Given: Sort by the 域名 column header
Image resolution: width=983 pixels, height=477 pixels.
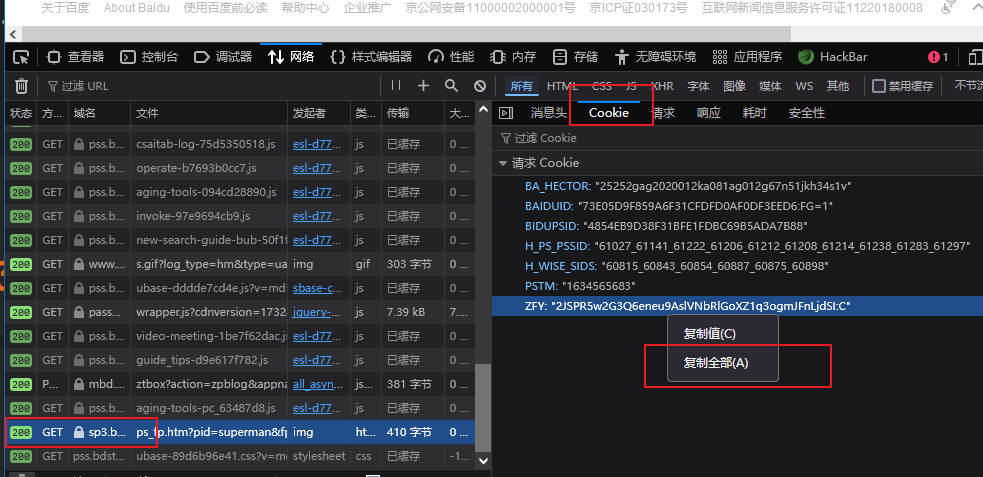Looking at the screenshot, I should tap(99, 113).
